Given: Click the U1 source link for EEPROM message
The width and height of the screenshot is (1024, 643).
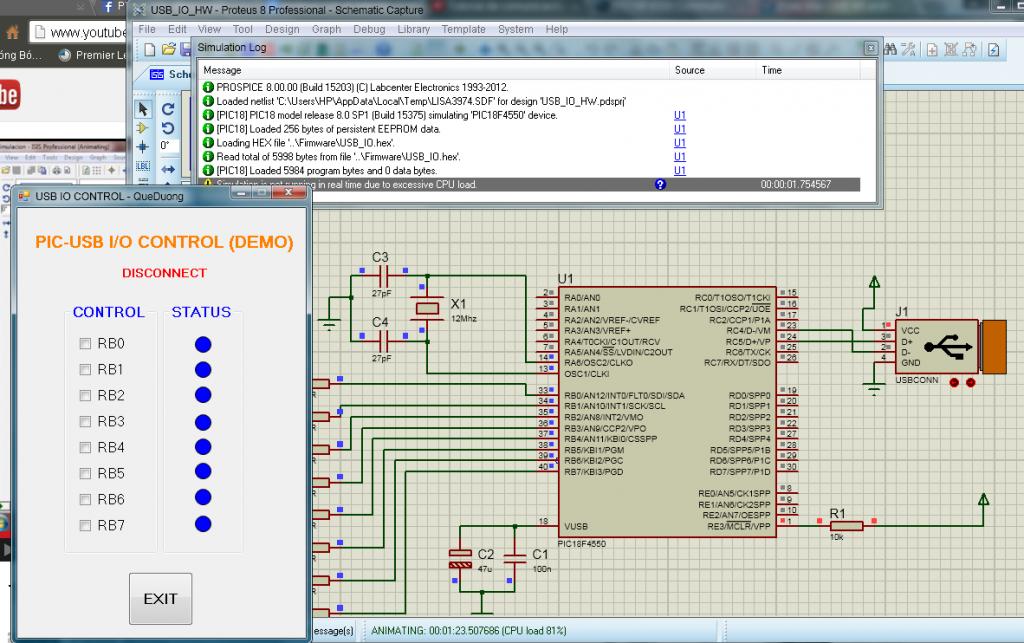Looking at the screenshot, I should click(x=680, y=129).
